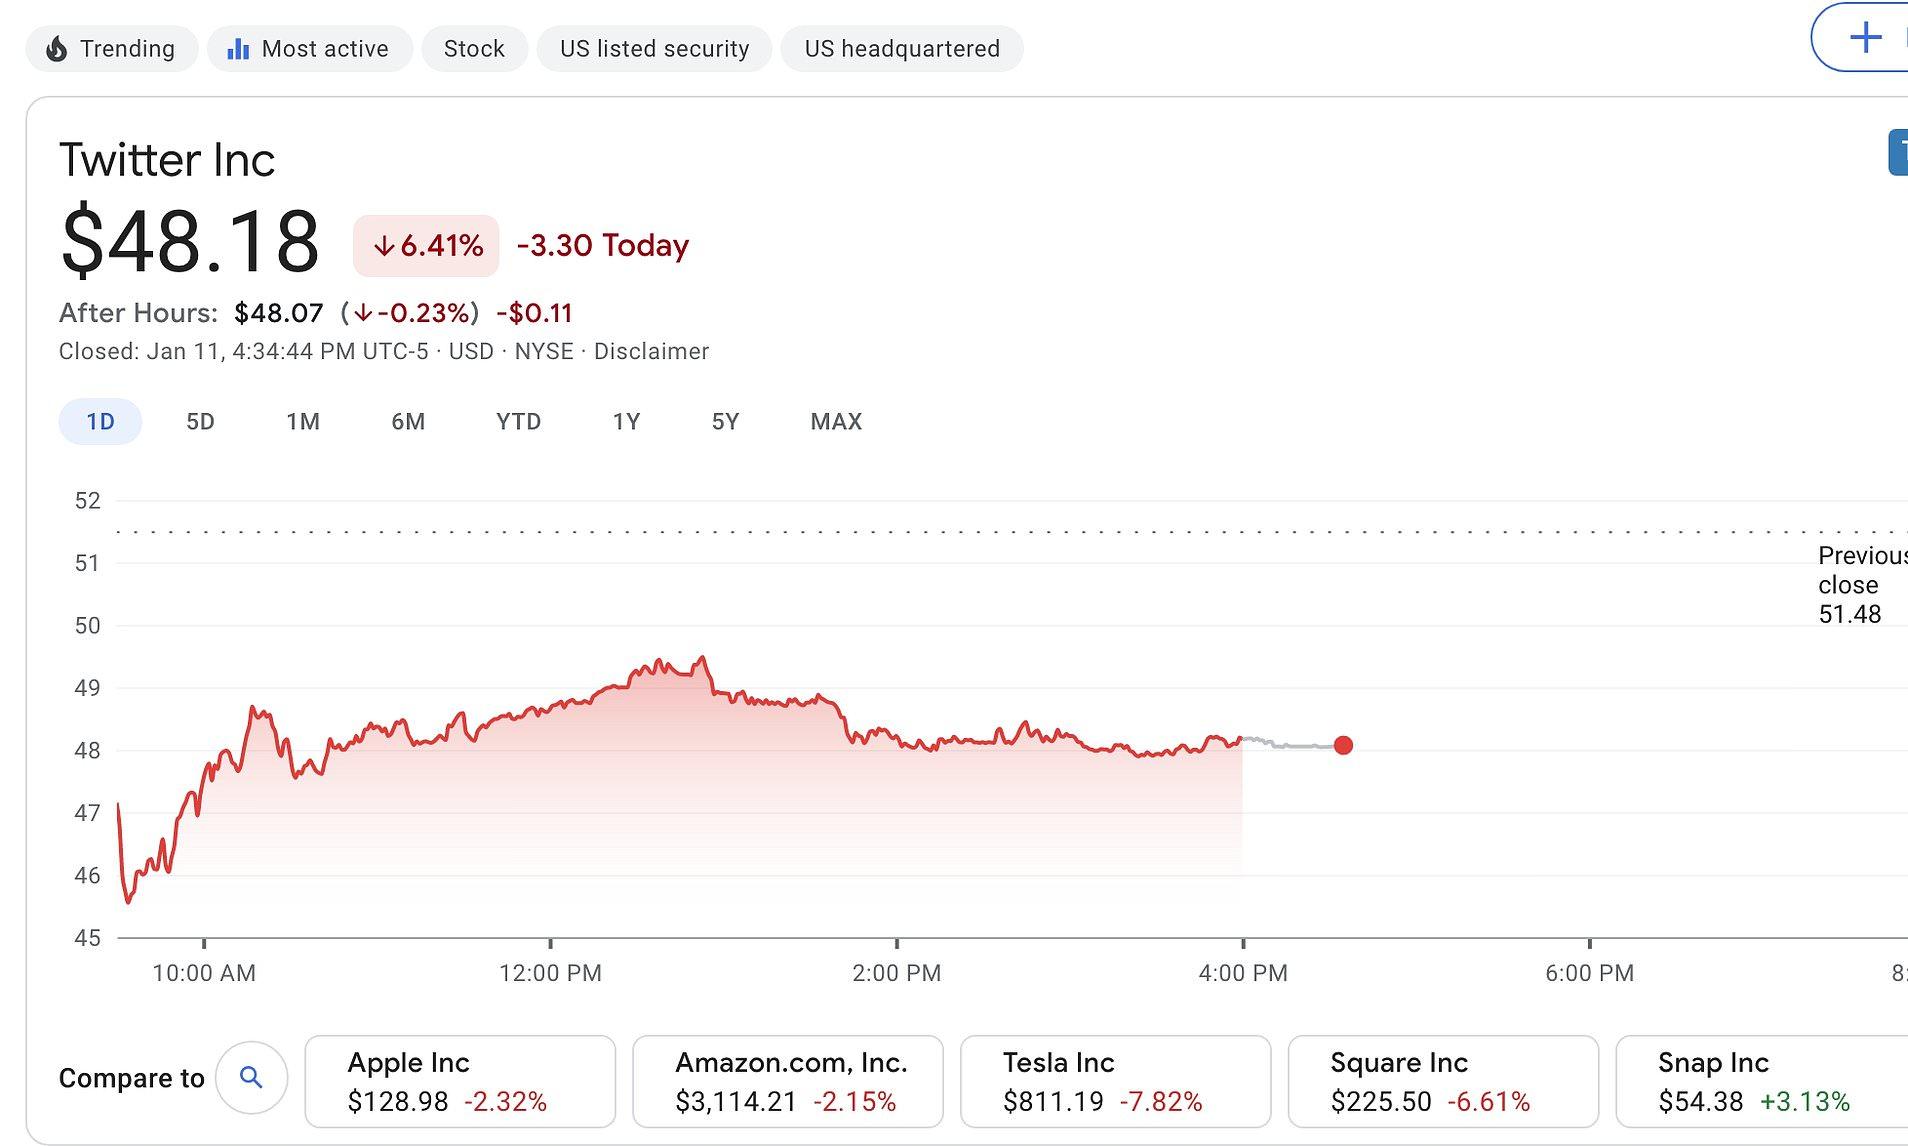The width and height of the screenshot is (1908, 1146).
Task: Compare with Tesla Inc card
Action: click(x=1115, y=1081)
